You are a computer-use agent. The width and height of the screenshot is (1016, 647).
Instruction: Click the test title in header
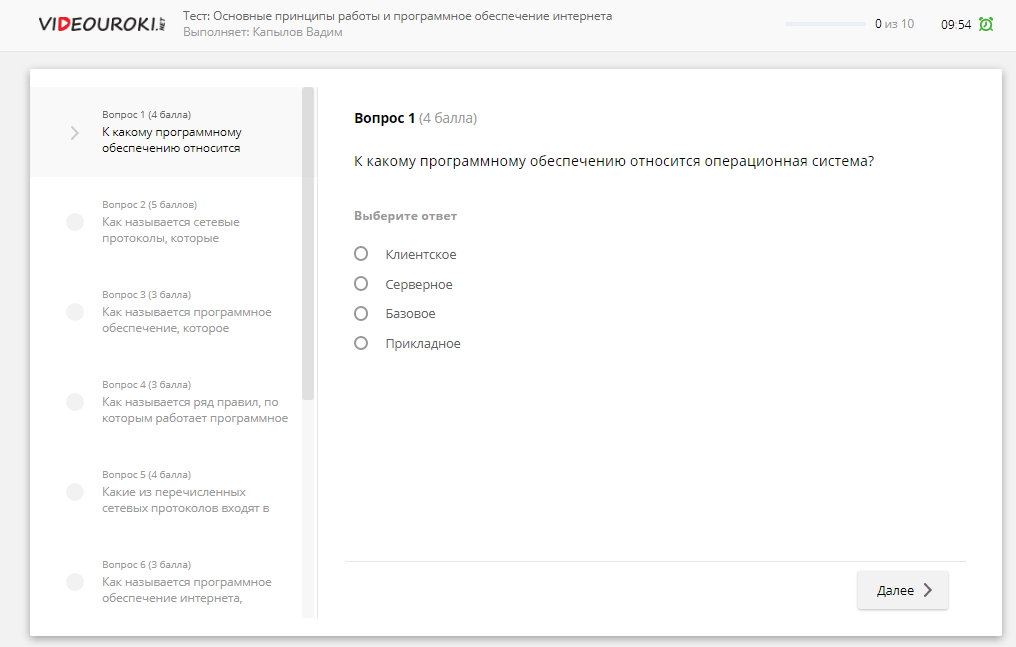coord(397,16)
